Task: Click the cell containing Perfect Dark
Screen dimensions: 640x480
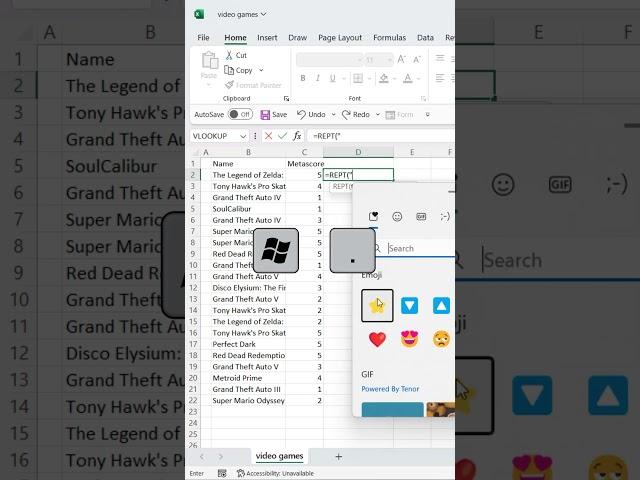Action: pyautogui.click(x=248, y=344)
